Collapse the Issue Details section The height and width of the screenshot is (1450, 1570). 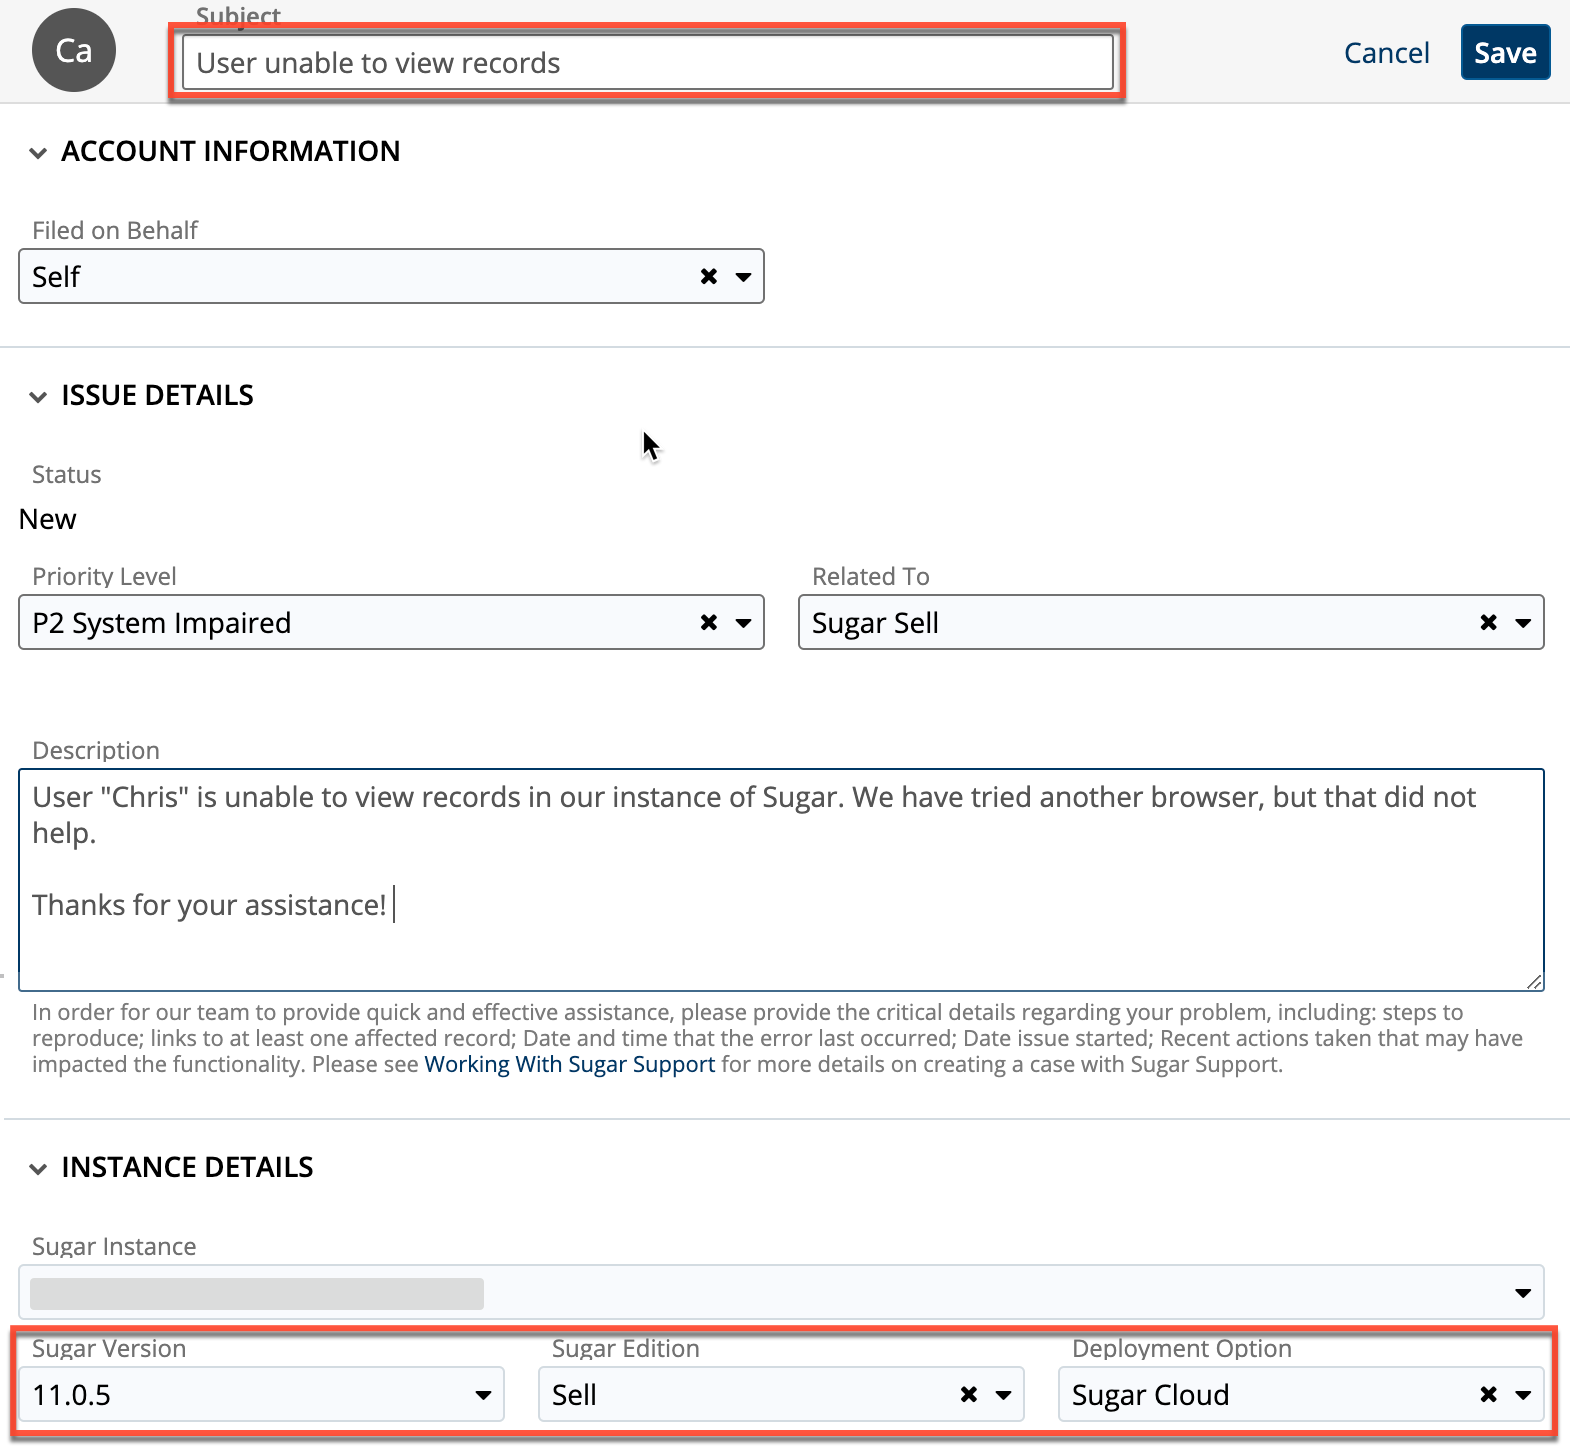click(38, 397)
